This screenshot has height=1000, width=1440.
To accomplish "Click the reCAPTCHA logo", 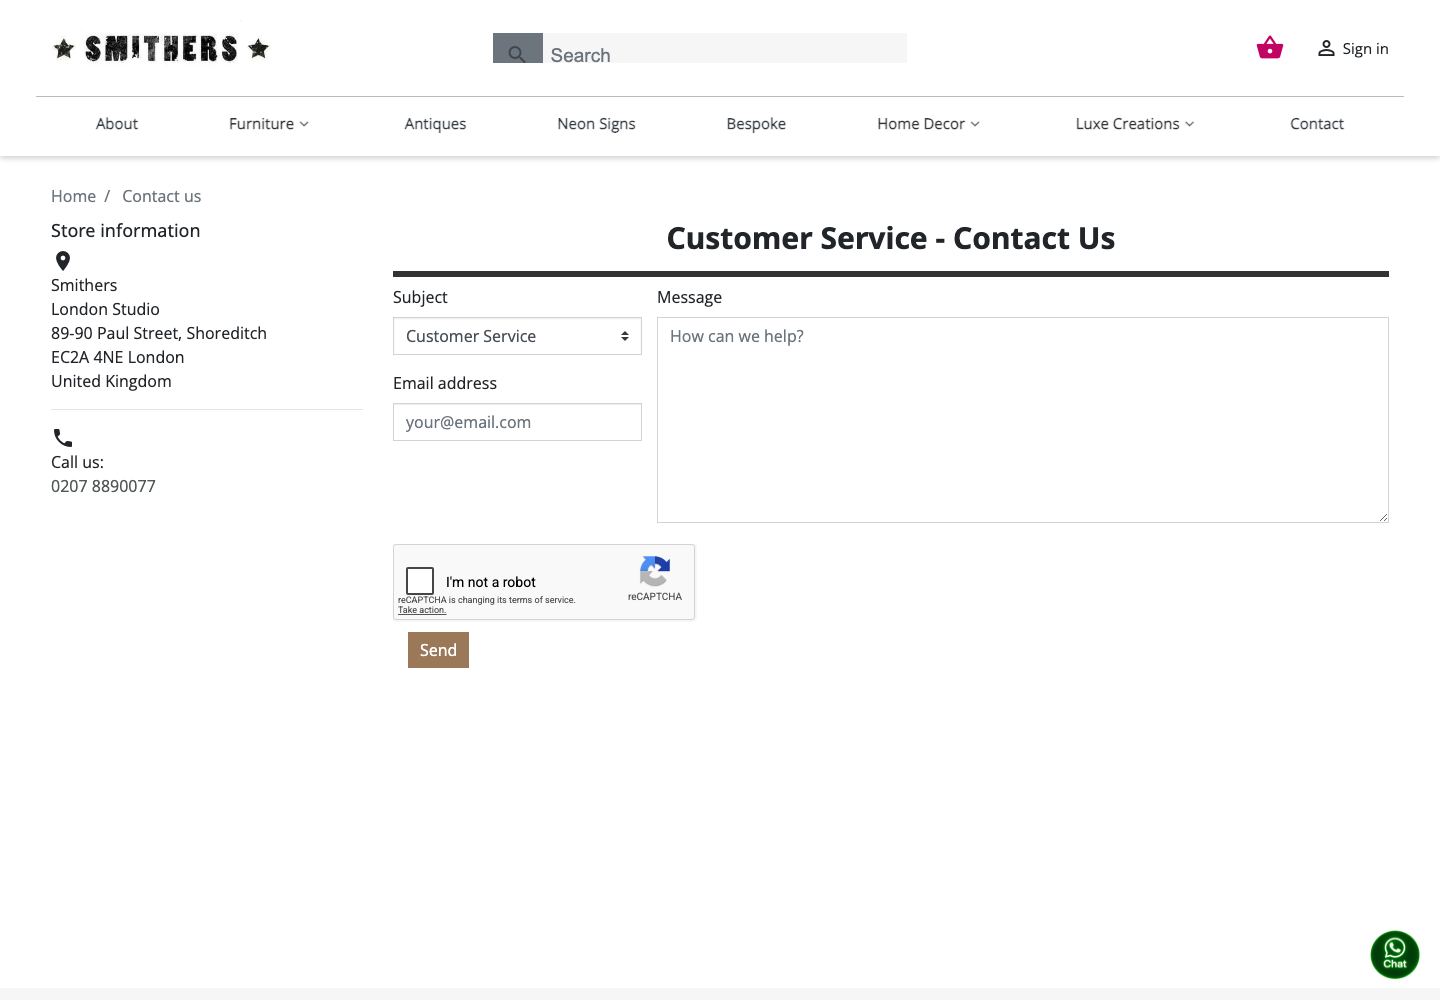I will pyautogui.click(x=655, y=572).
